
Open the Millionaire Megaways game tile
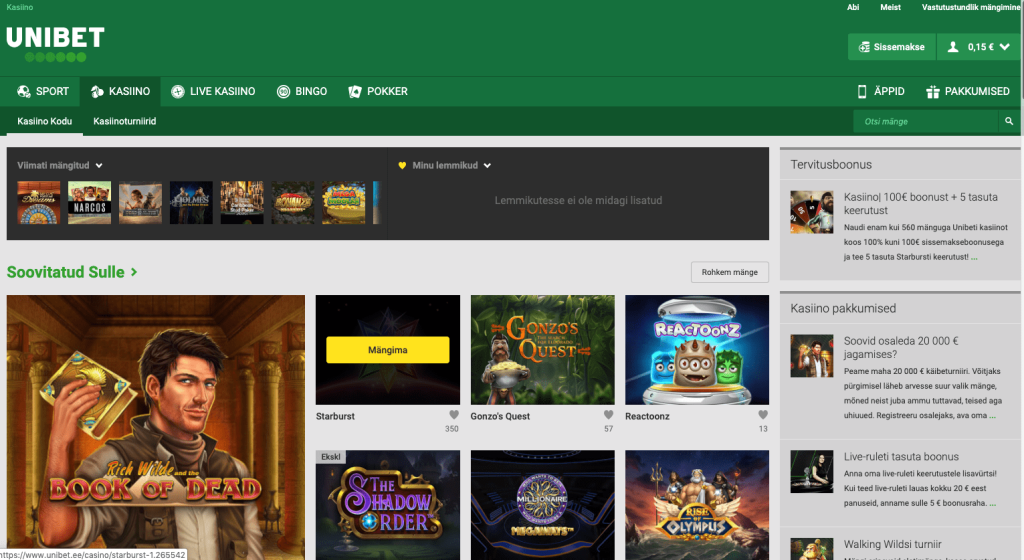(542, 505)
